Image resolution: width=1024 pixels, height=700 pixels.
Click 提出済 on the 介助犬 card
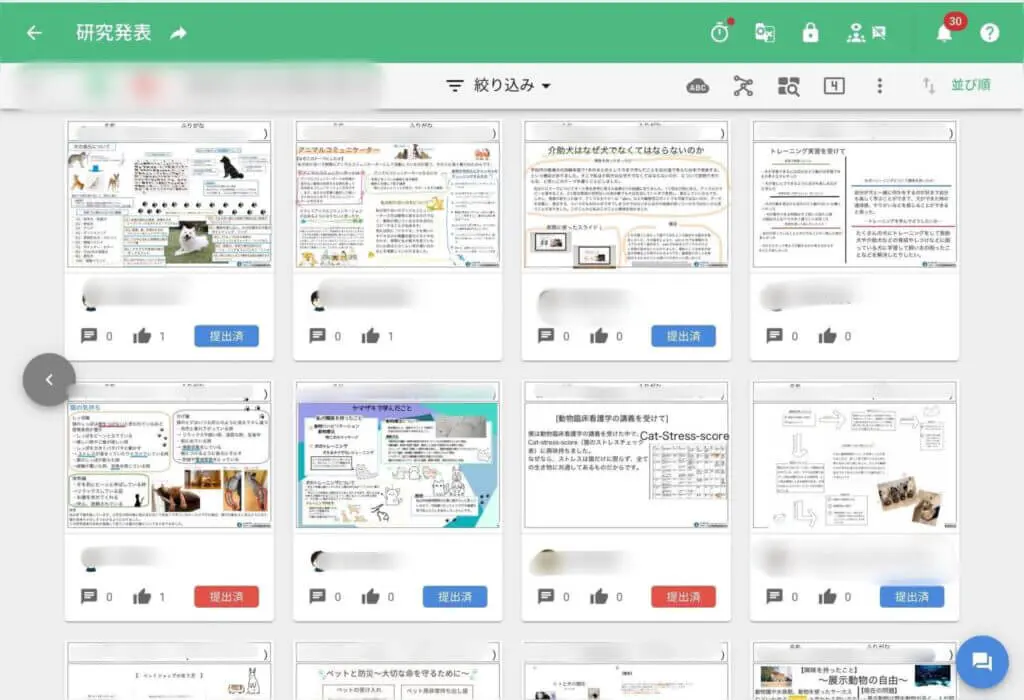[683, 336]
